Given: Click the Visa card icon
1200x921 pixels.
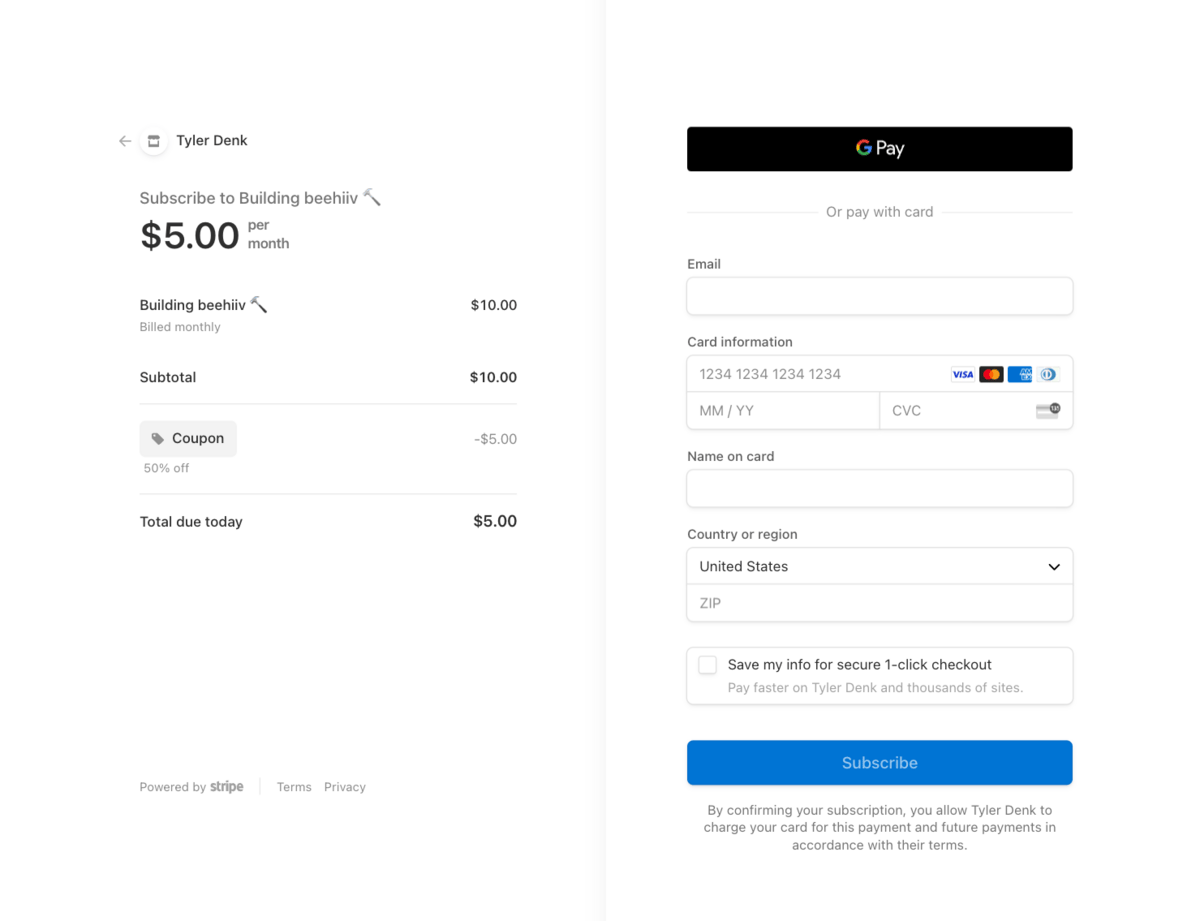Looking at the screenshot, I should (x=962, y=374).
